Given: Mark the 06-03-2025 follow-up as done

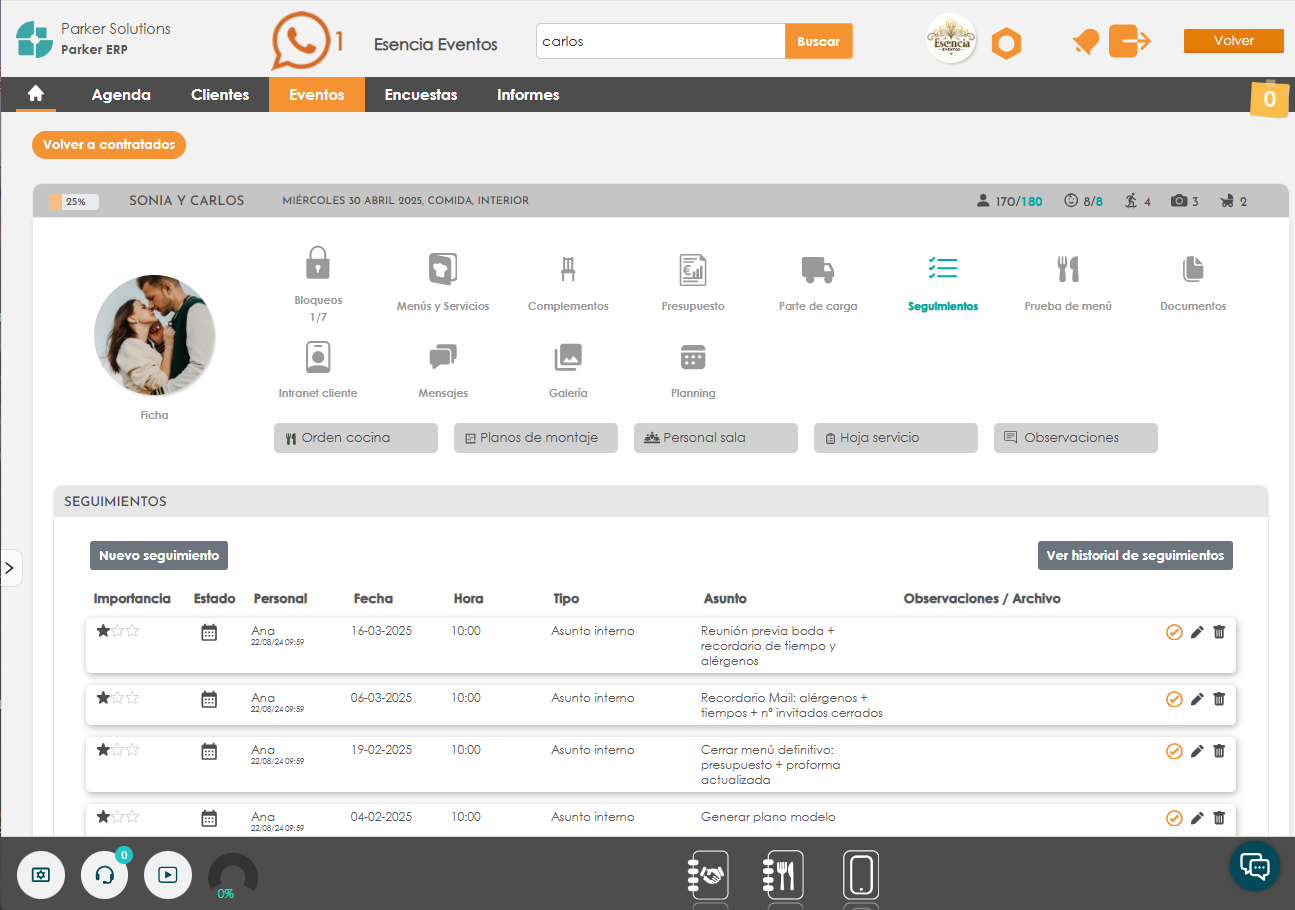Looking at the screenshot, I should tap(1174, 699).
